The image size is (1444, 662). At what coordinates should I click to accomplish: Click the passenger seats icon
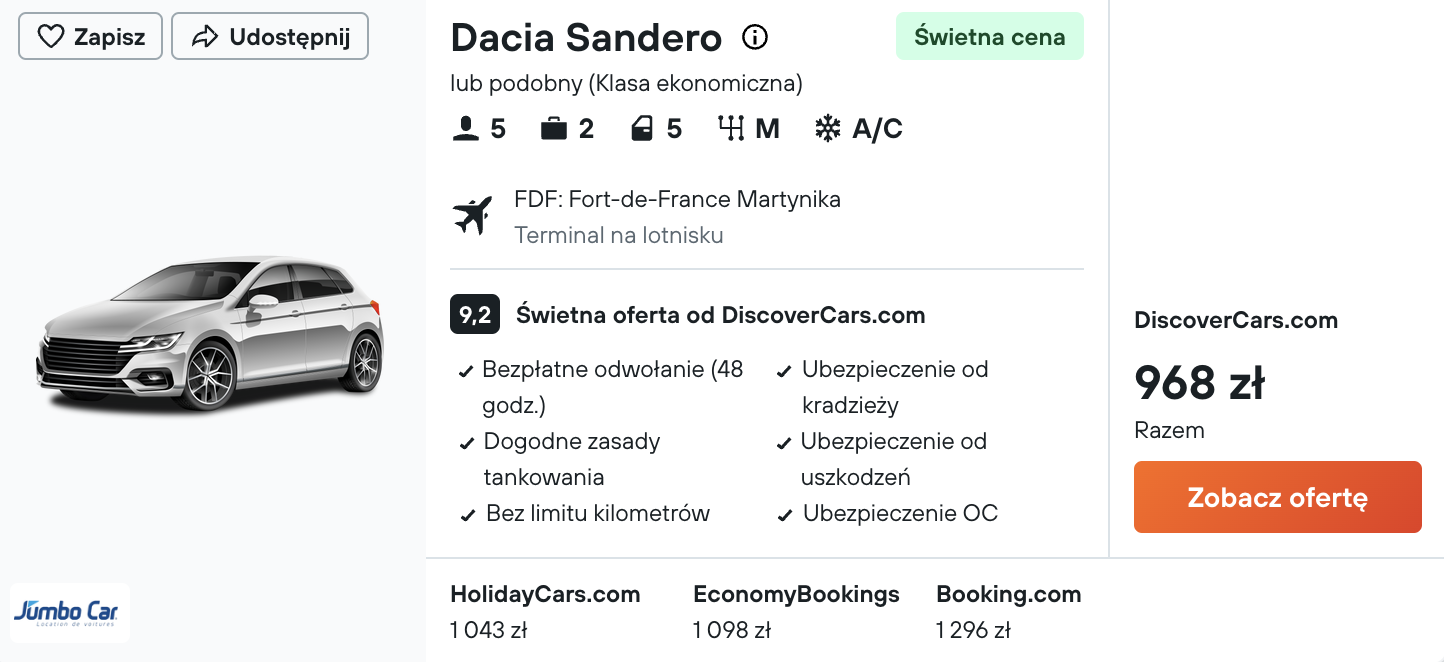point(466,129)
